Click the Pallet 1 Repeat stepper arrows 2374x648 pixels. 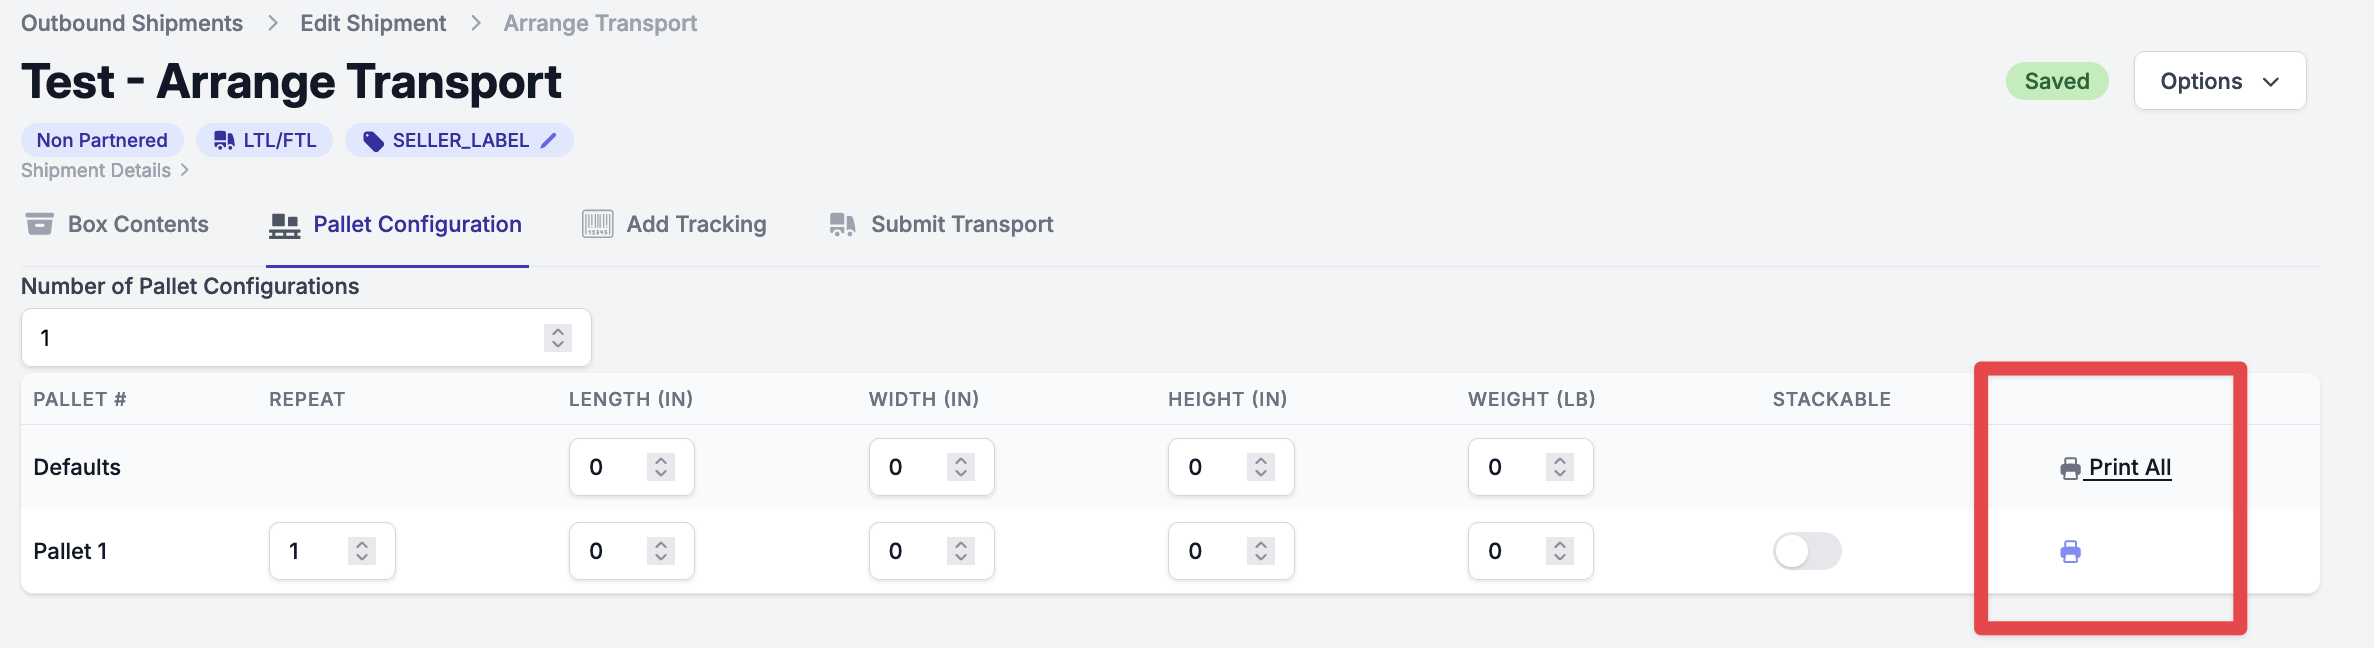pos(362,551)
